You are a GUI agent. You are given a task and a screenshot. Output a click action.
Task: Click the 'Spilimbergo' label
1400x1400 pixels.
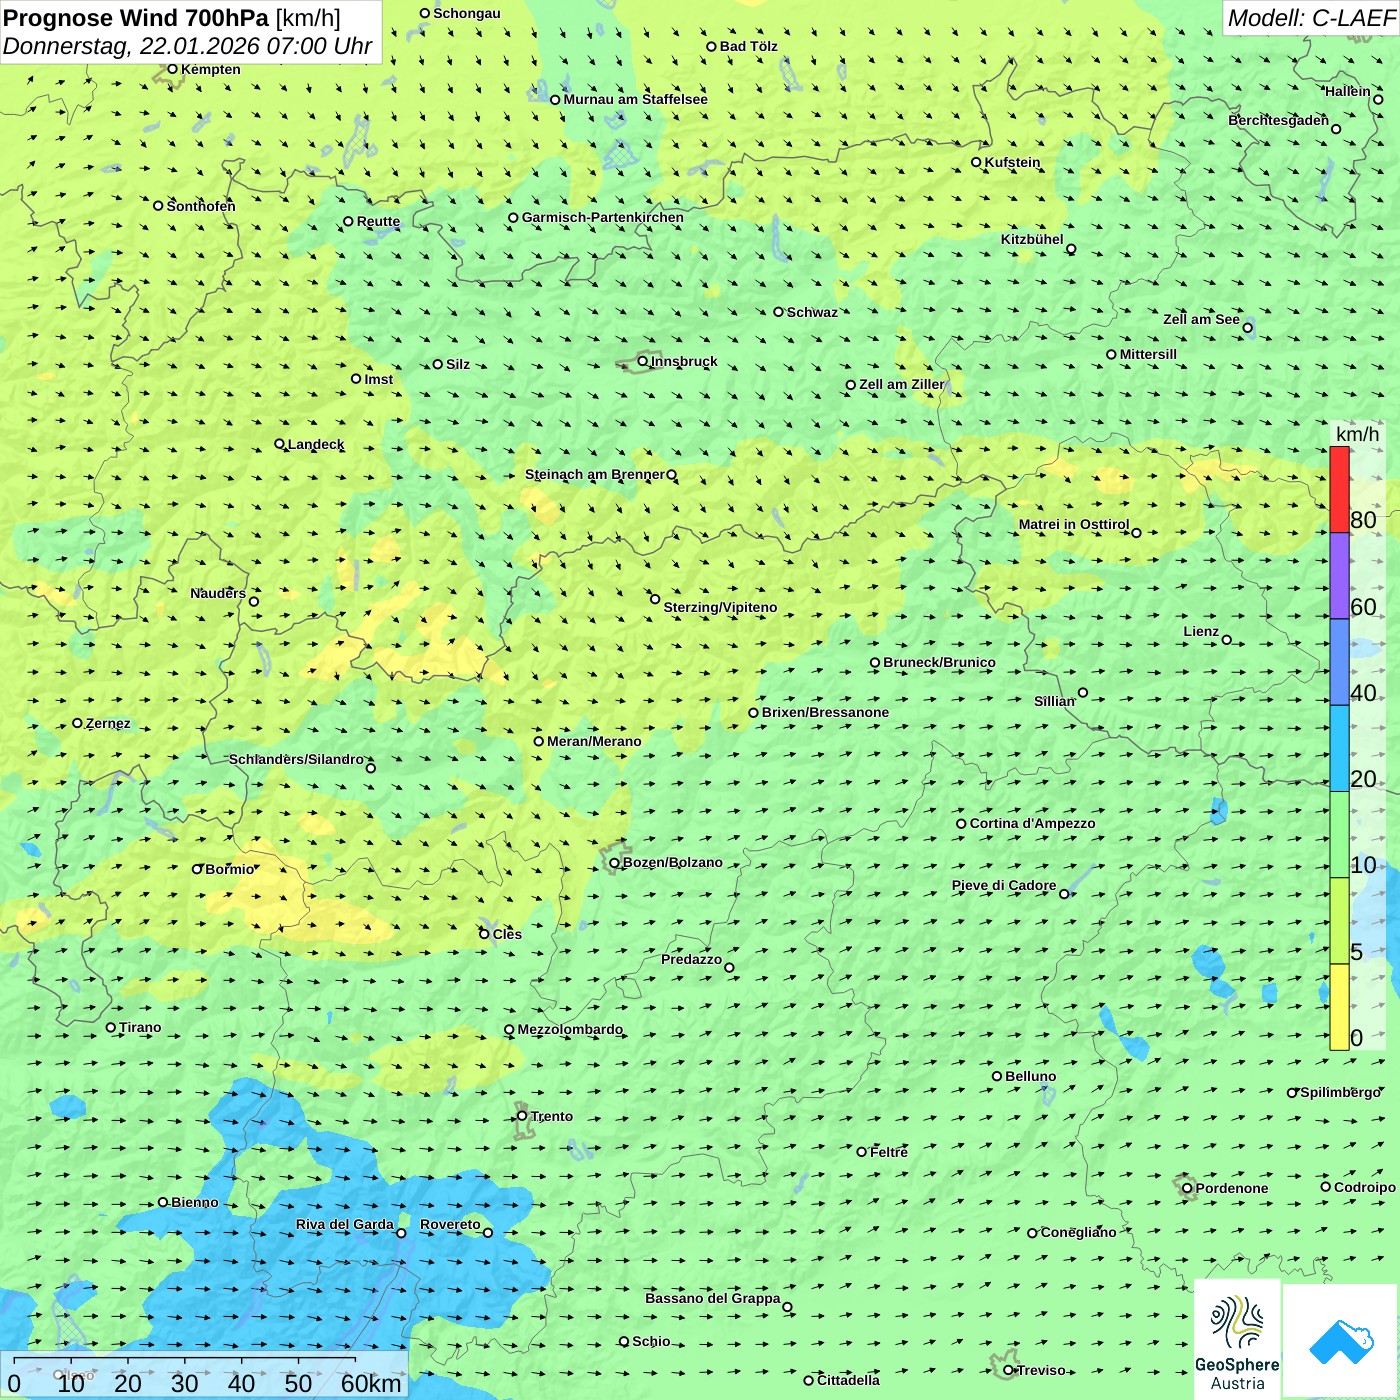pyautogui.click(x=1340, y=1092)
